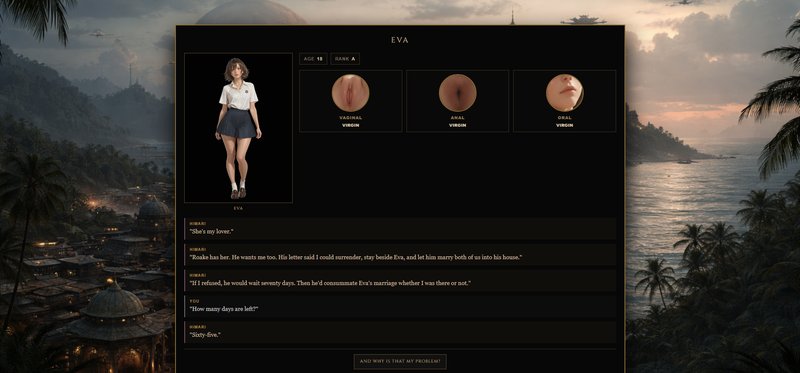Click the YOU speaker label
The width and height of the screenshot is (800, 373).
pyautogui.click(x=194, y=301)
